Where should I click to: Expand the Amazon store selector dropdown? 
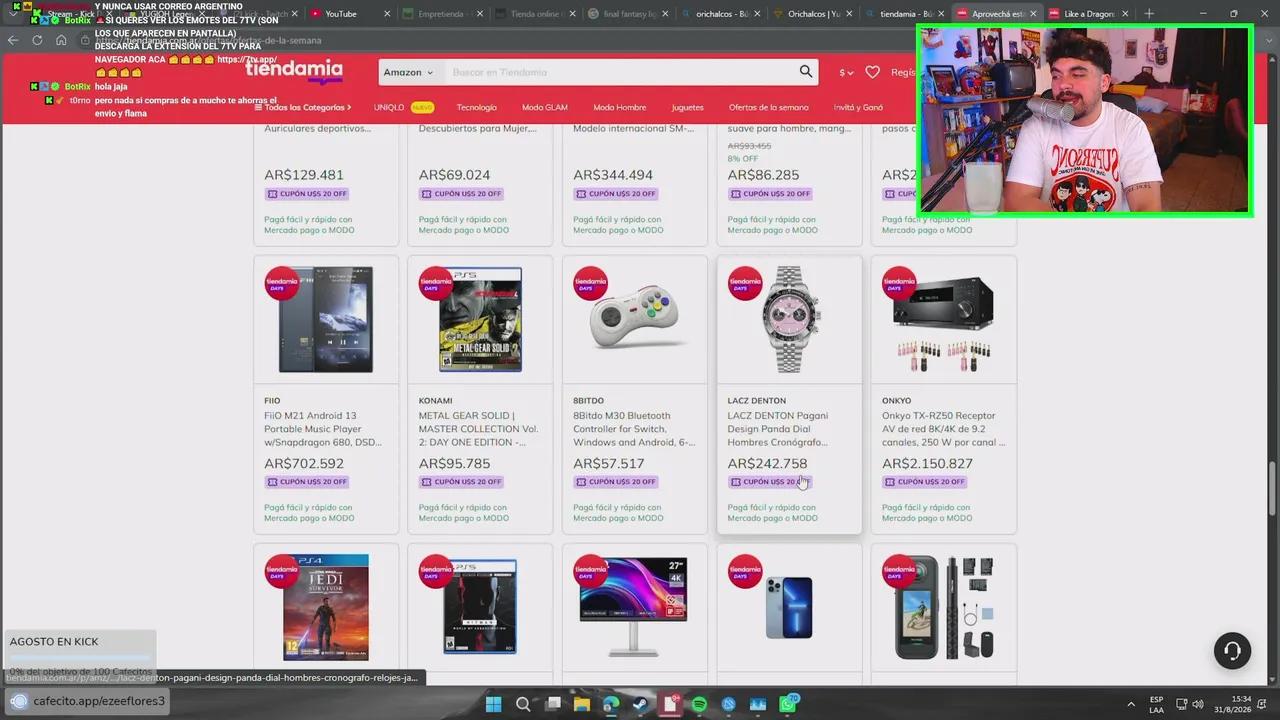tap(408, 72)
